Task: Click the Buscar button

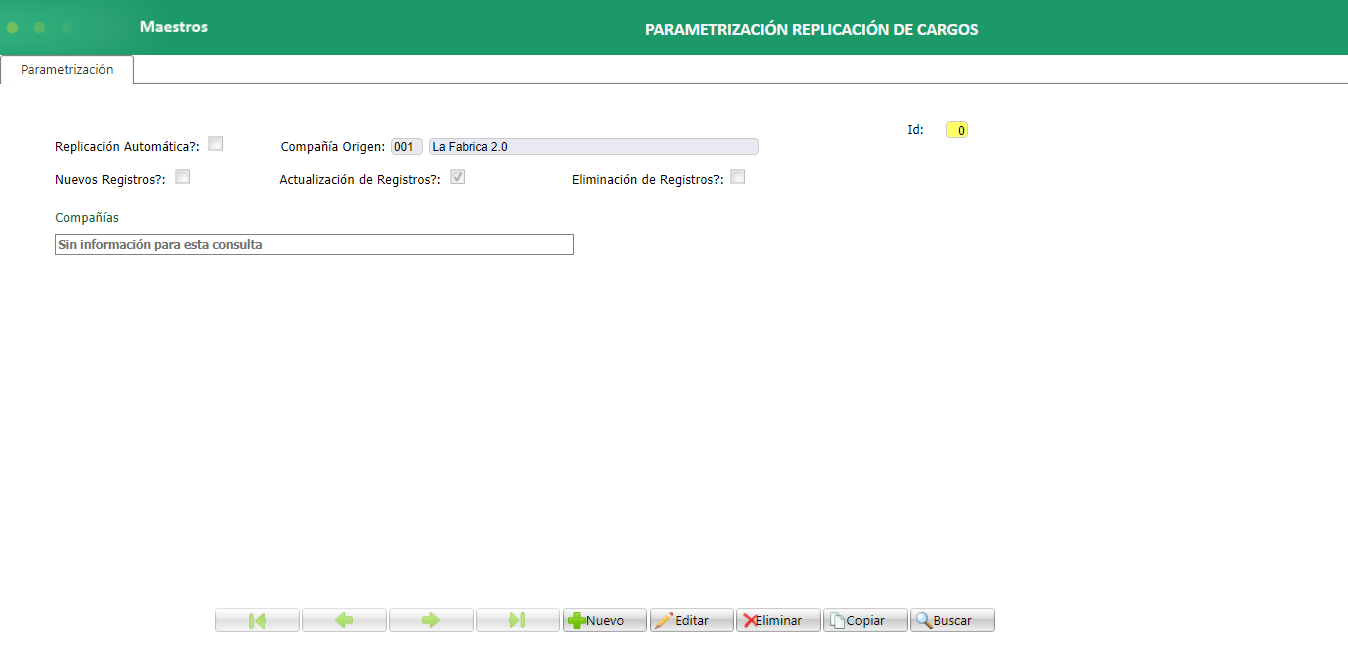Action: [x=951, y=620]
